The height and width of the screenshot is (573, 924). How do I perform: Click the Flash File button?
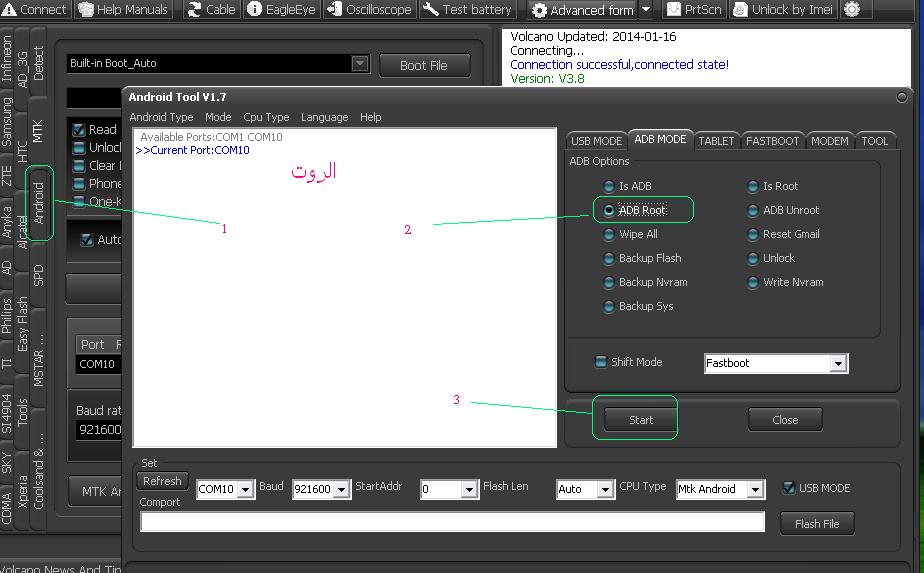coord(817,524)
